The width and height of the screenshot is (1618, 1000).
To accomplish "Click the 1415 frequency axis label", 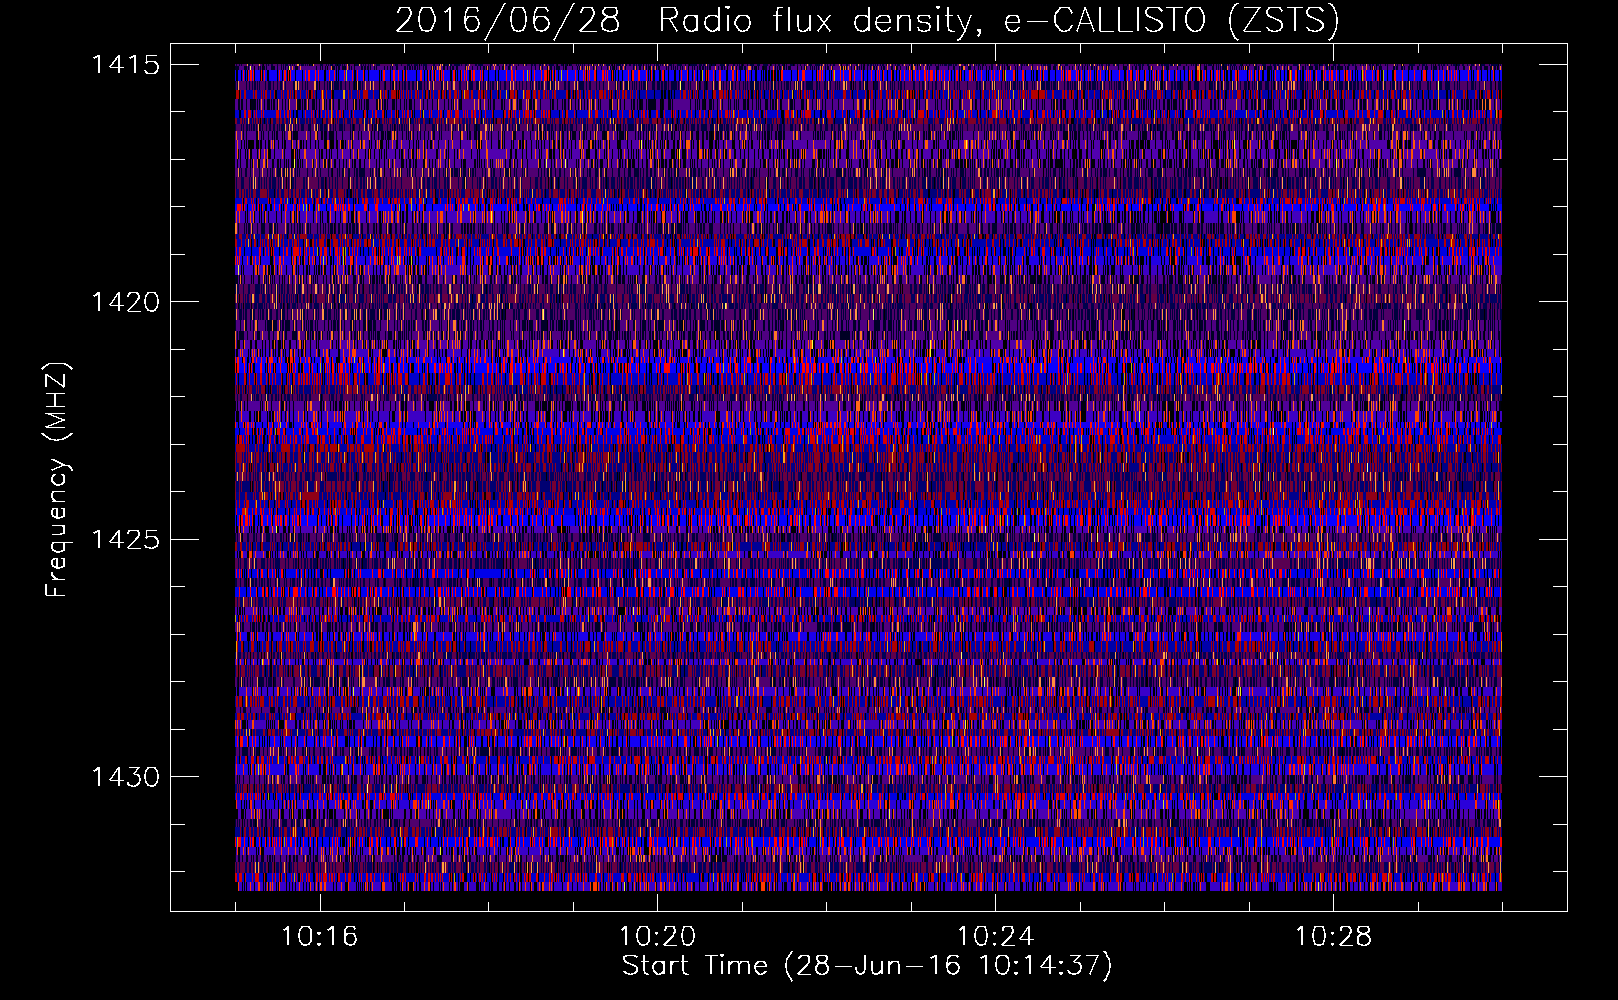I will 125,65.
